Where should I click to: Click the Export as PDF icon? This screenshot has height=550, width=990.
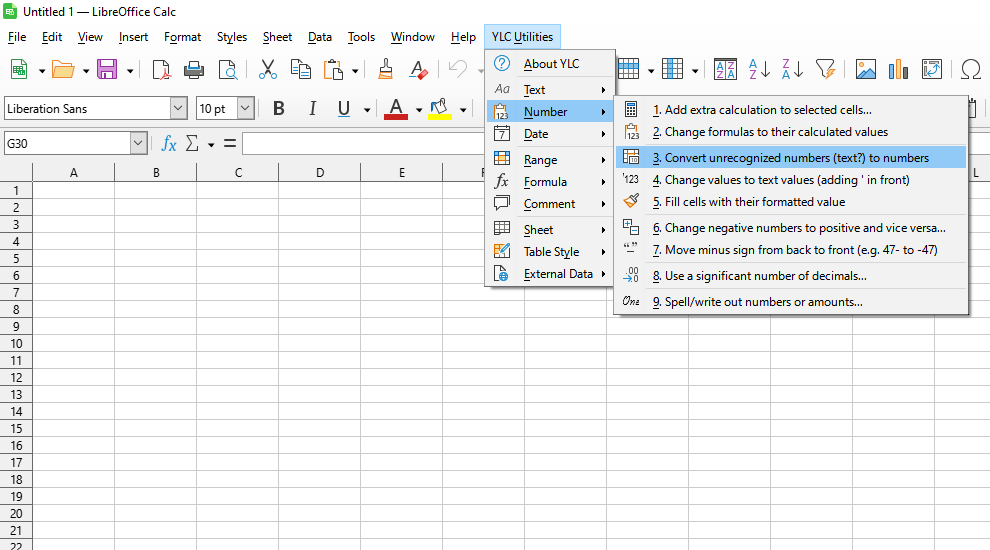[161, 69]
